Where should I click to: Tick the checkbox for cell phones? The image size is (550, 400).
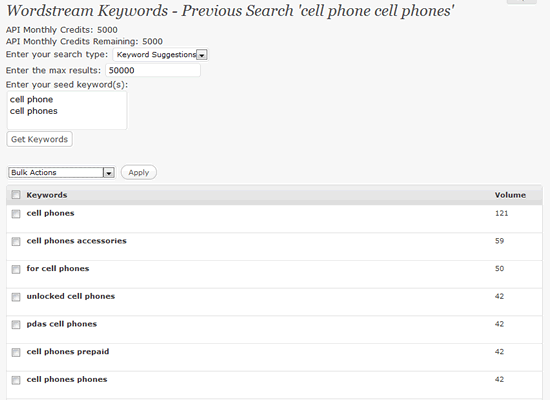click(x=16, y=214)
